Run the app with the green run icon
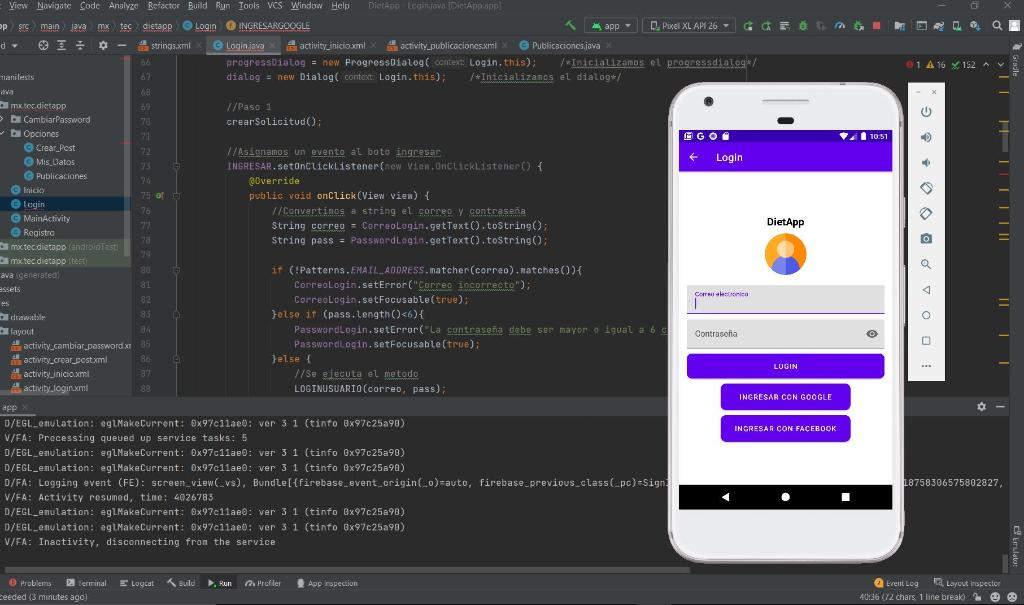Screen dimensions: 1024x605 click(748, 26)
